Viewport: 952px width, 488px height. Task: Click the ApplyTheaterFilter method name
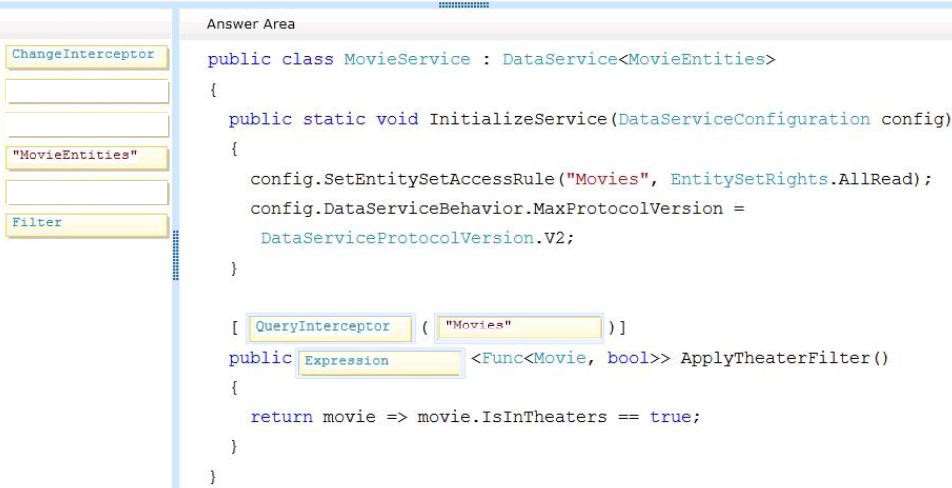point(776,358)
